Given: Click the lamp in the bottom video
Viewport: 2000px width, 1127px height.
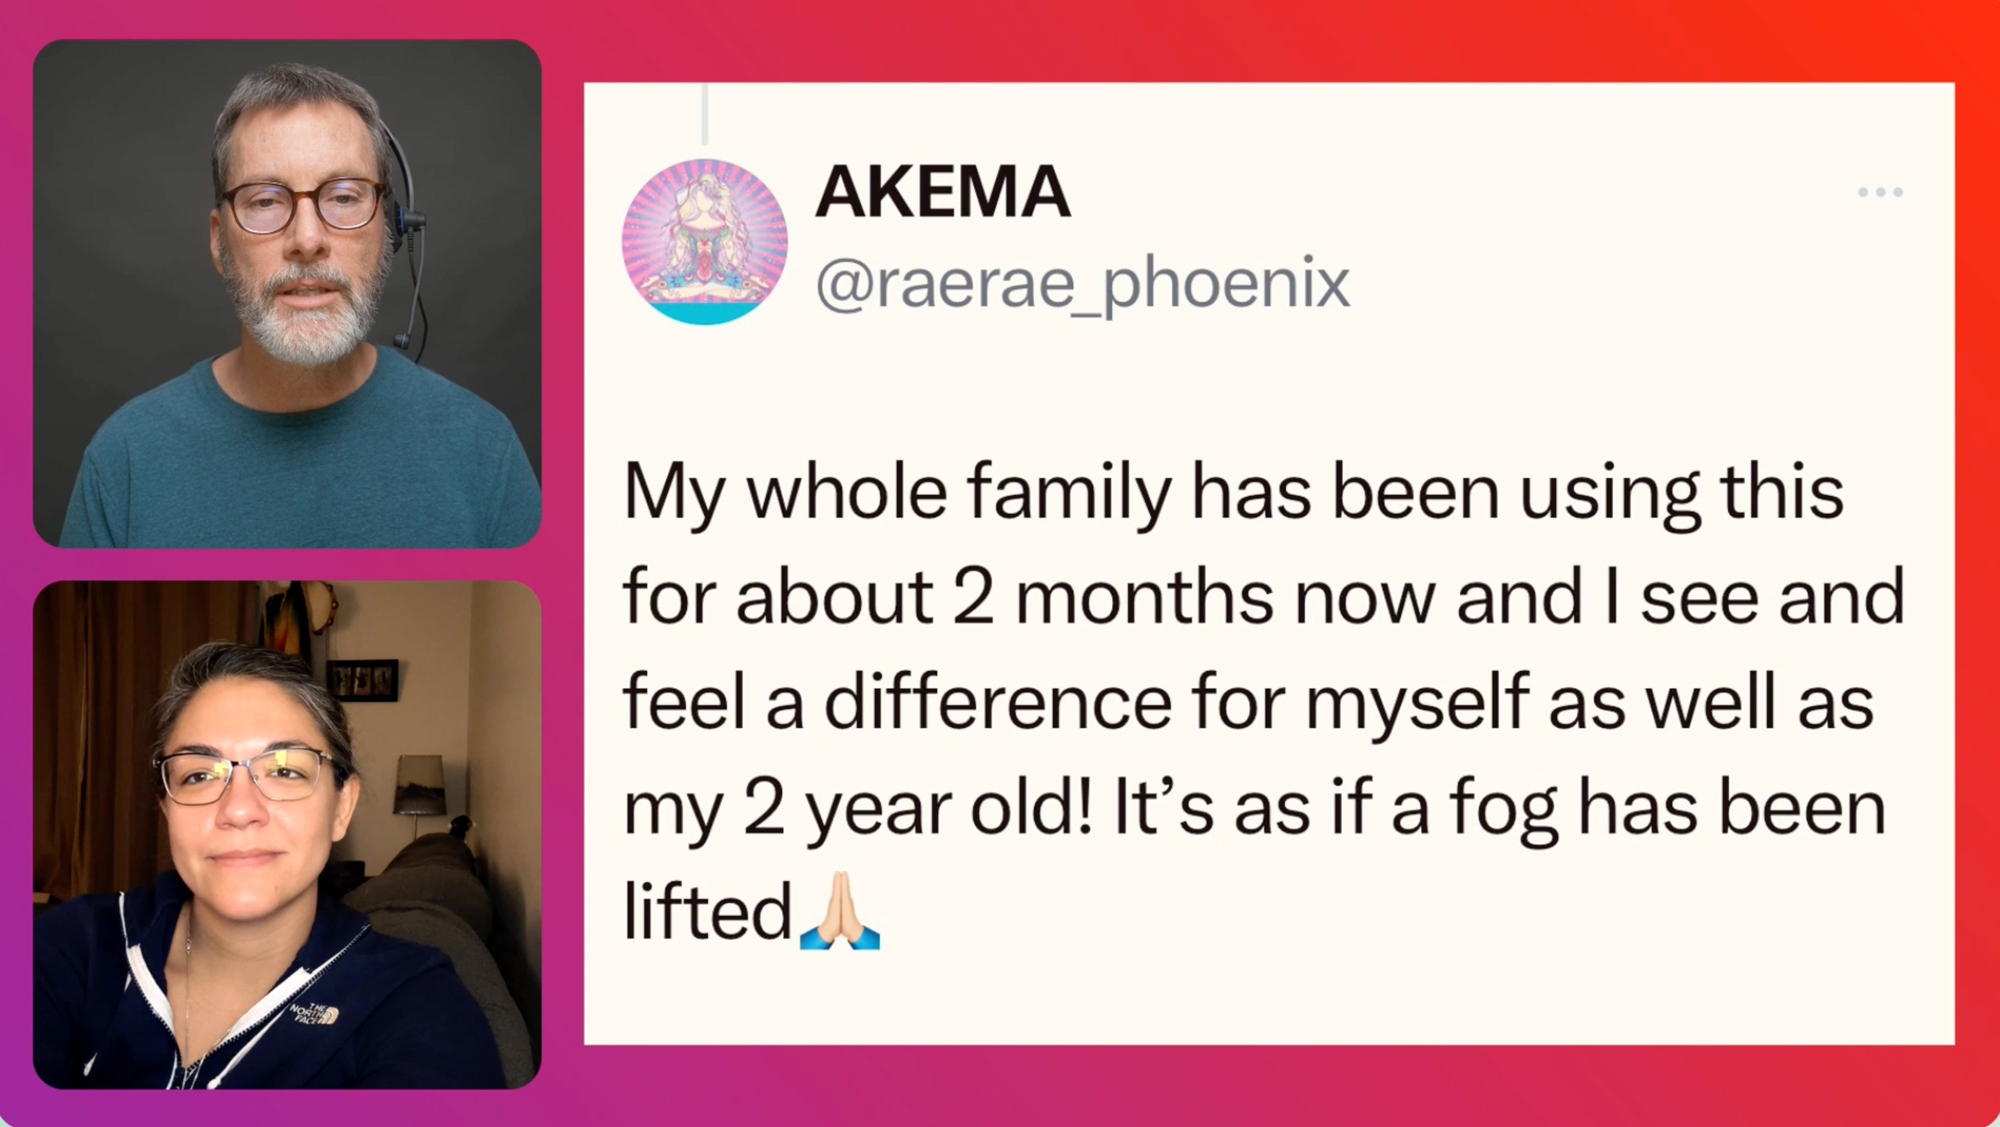Looking at the screenshot, I should pos(421,785).
